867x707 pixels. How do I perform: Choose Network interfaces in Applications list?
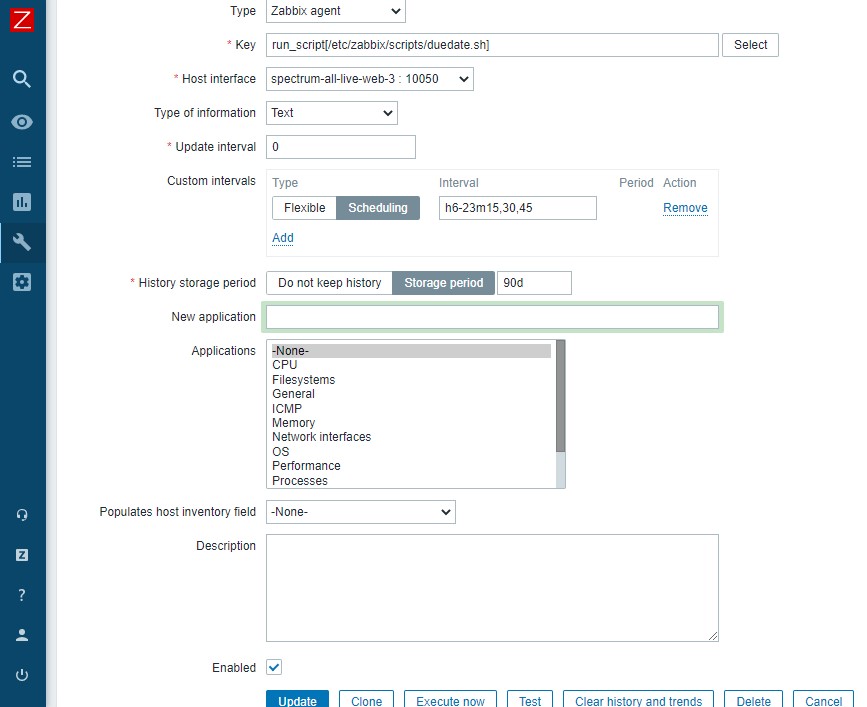point(321,437)
